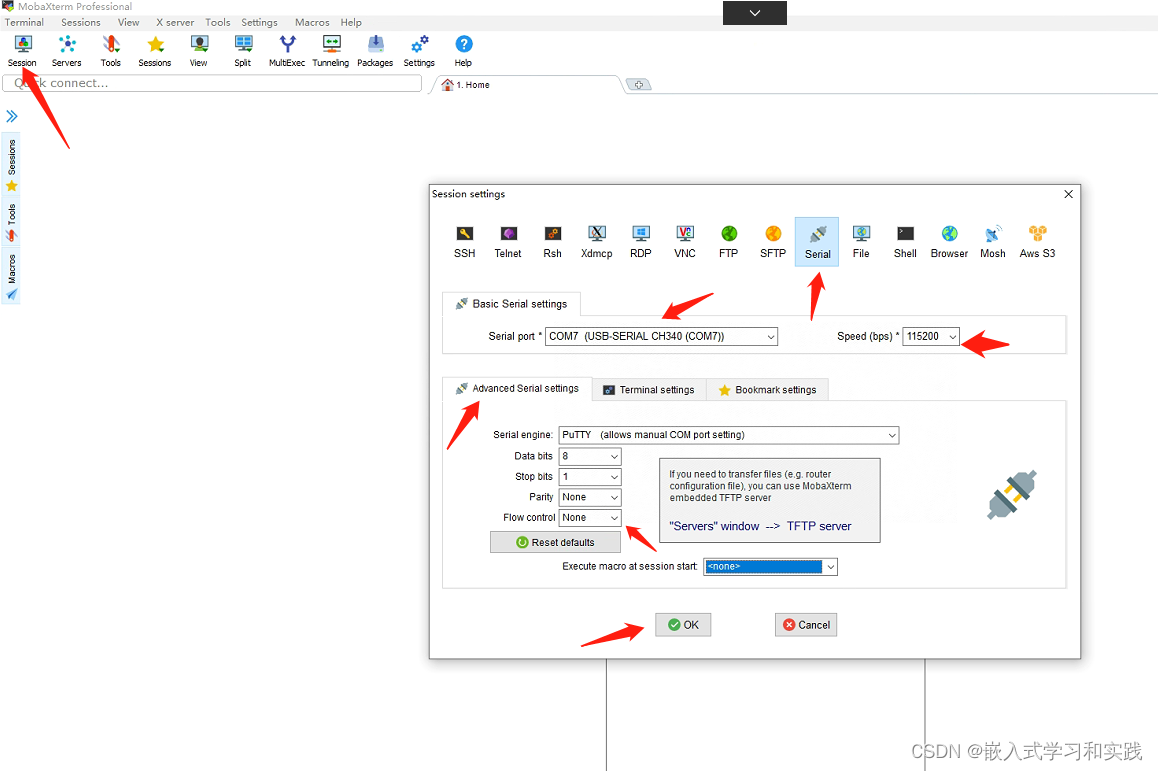Open View menu in menu bar

pos(129,22)
